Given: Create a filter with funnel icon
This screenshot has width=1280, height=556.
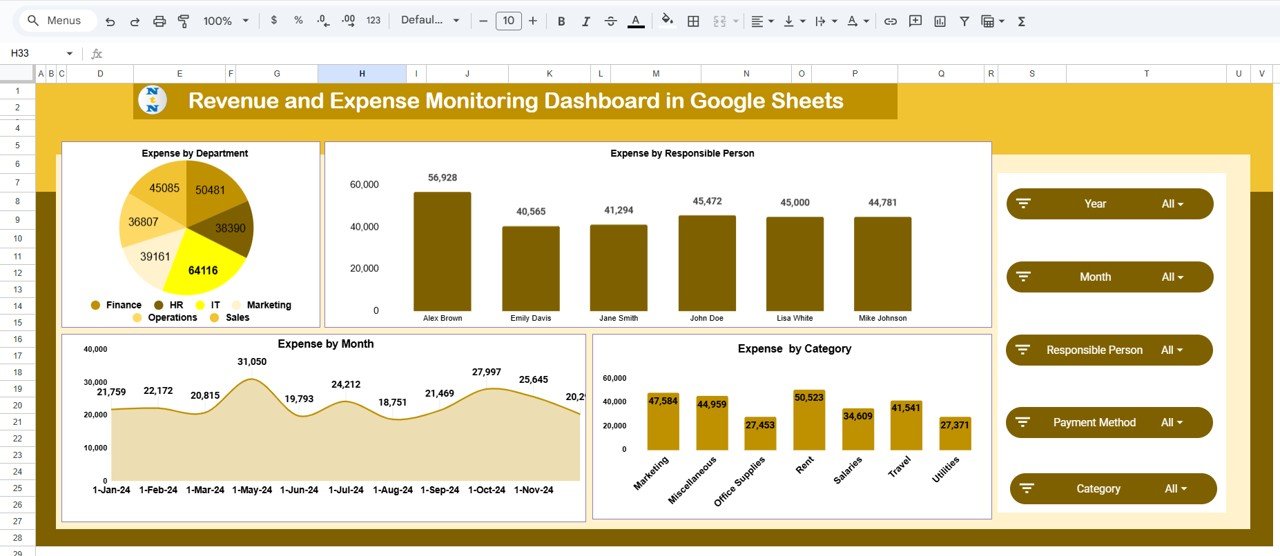Looking at the screenshot, I should coord(964,21).
